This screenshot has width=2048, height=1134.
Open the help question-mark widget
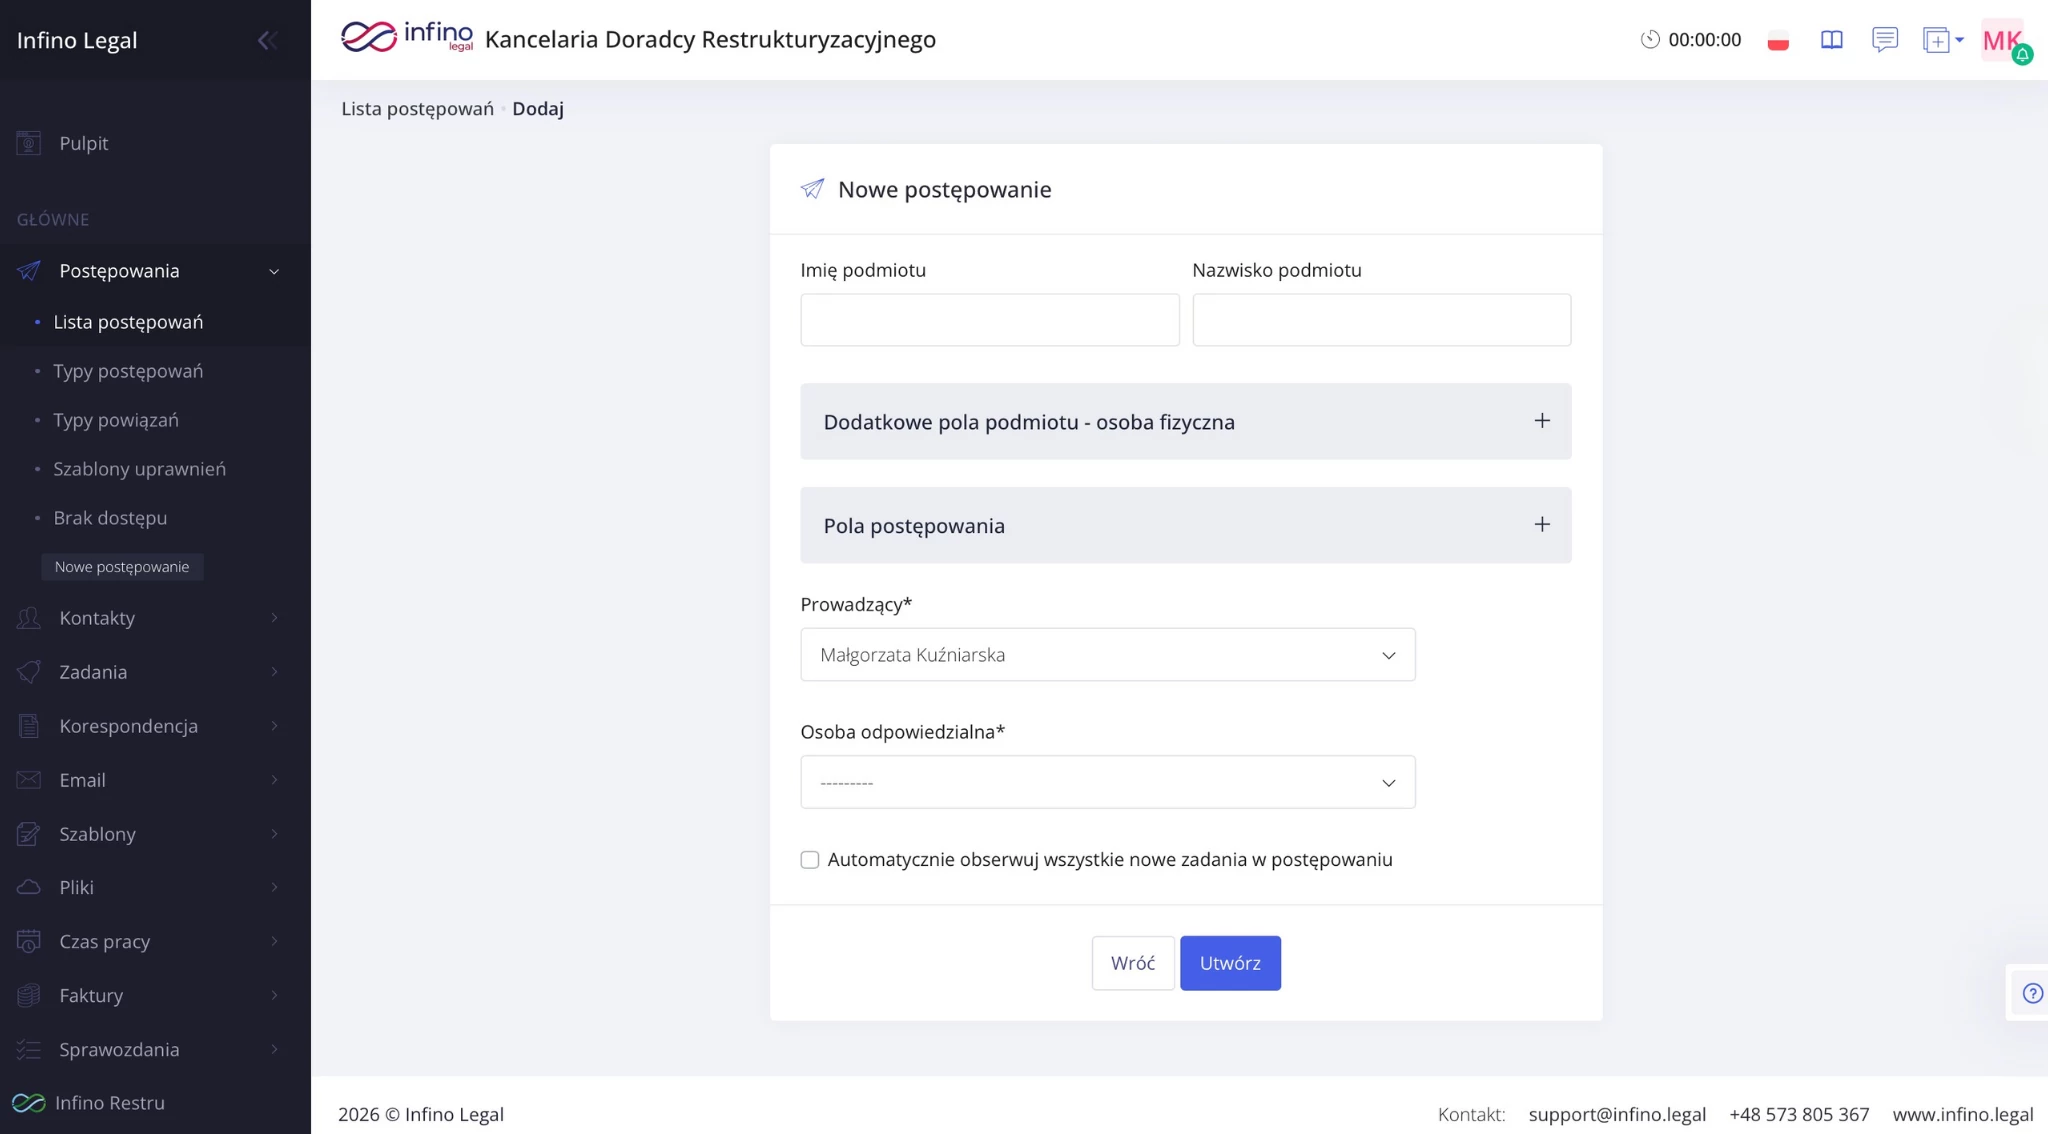pyautogui.click(x=2032, y=993)
